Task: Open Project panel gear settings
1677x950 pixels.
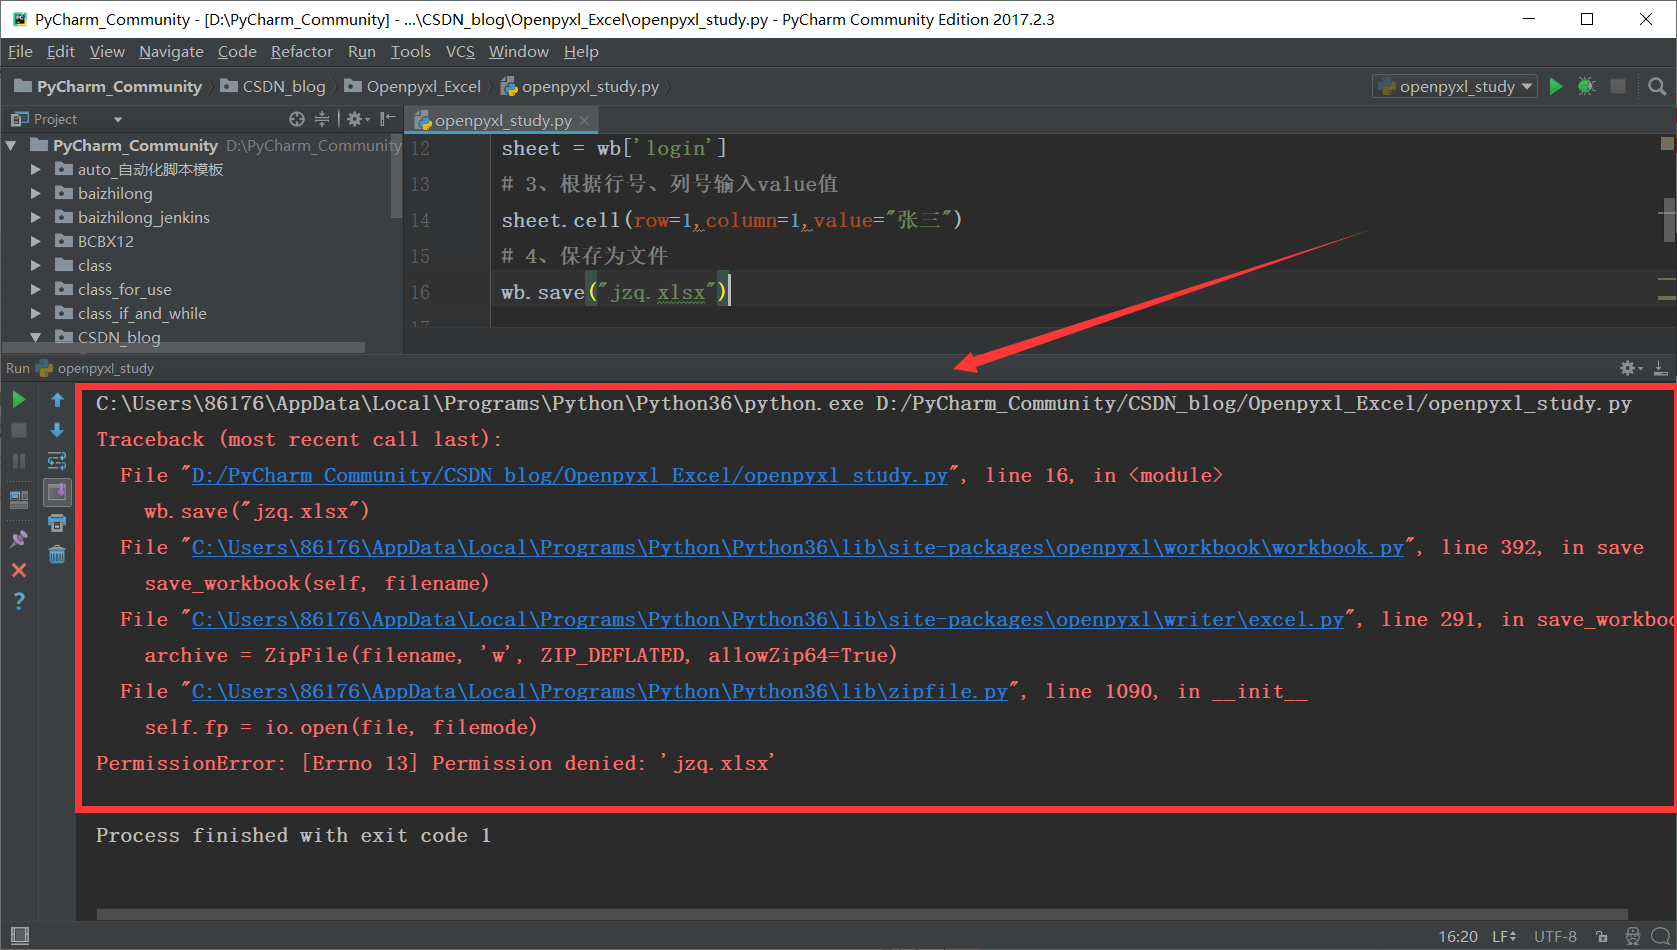Action: tap(357, 119)
